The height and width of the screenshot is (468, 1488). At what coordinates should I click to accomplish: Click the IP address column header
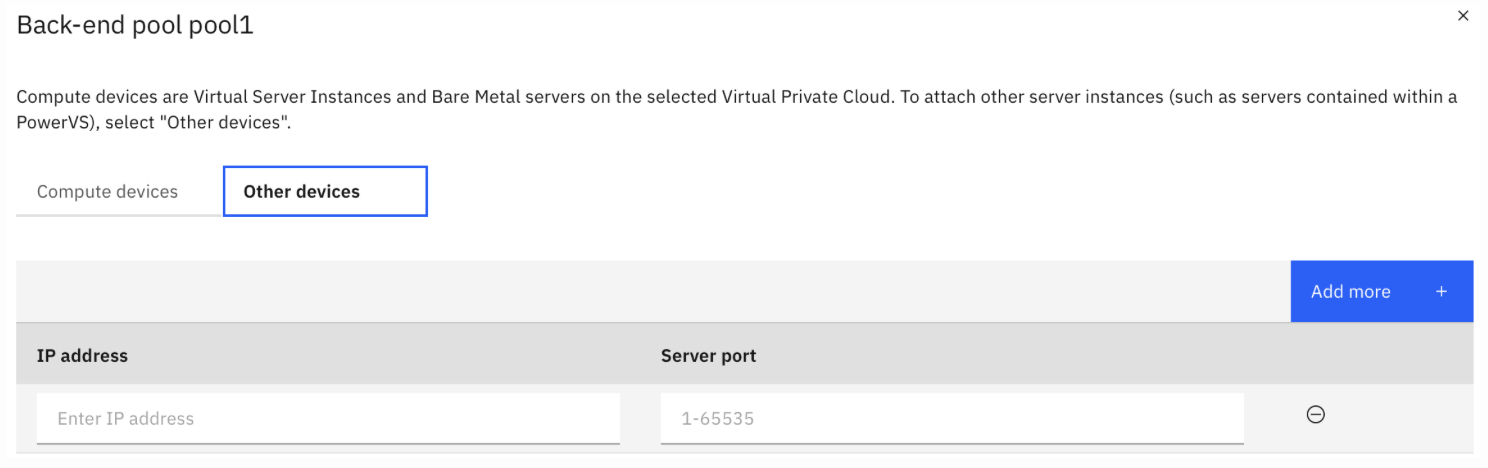click(82, 355)
